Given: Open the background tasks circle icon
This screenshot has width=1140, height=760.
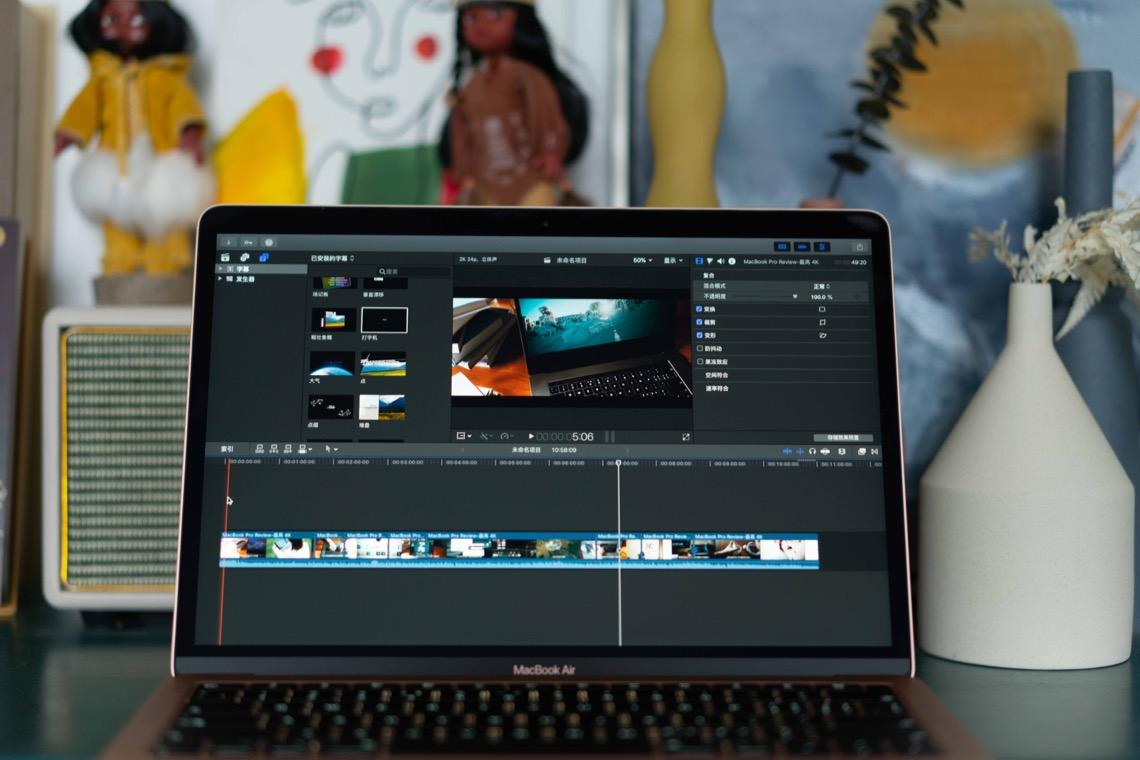Looking at the screenshot, I should pyautogui.click(x=269, y=242).
